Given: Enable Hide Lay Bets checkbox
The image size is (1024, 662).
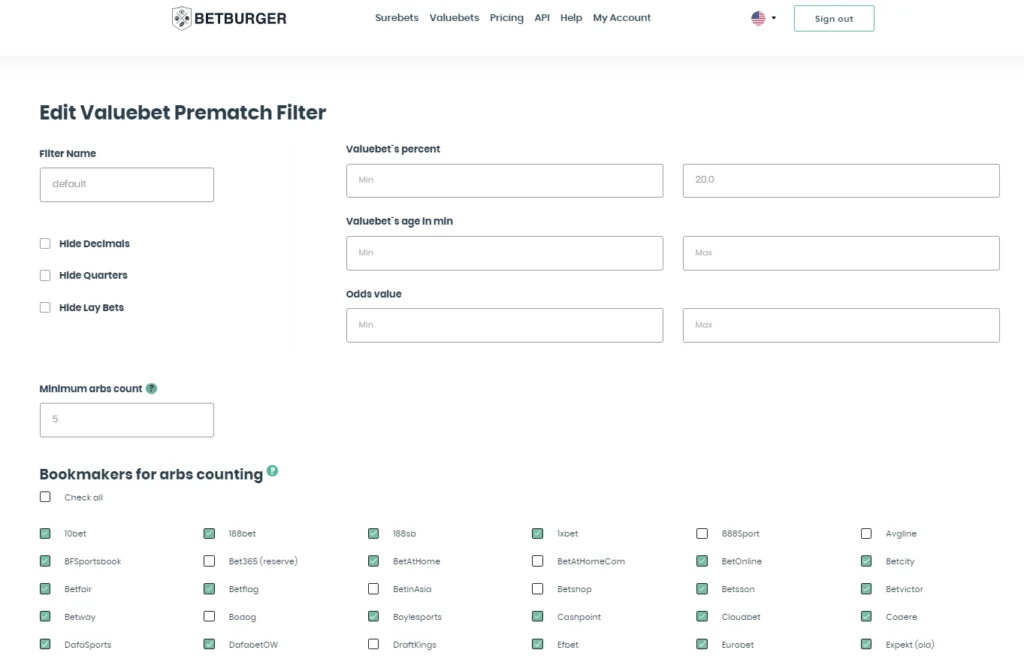Looking at the screenshot, I should click(x=45, y=307).
